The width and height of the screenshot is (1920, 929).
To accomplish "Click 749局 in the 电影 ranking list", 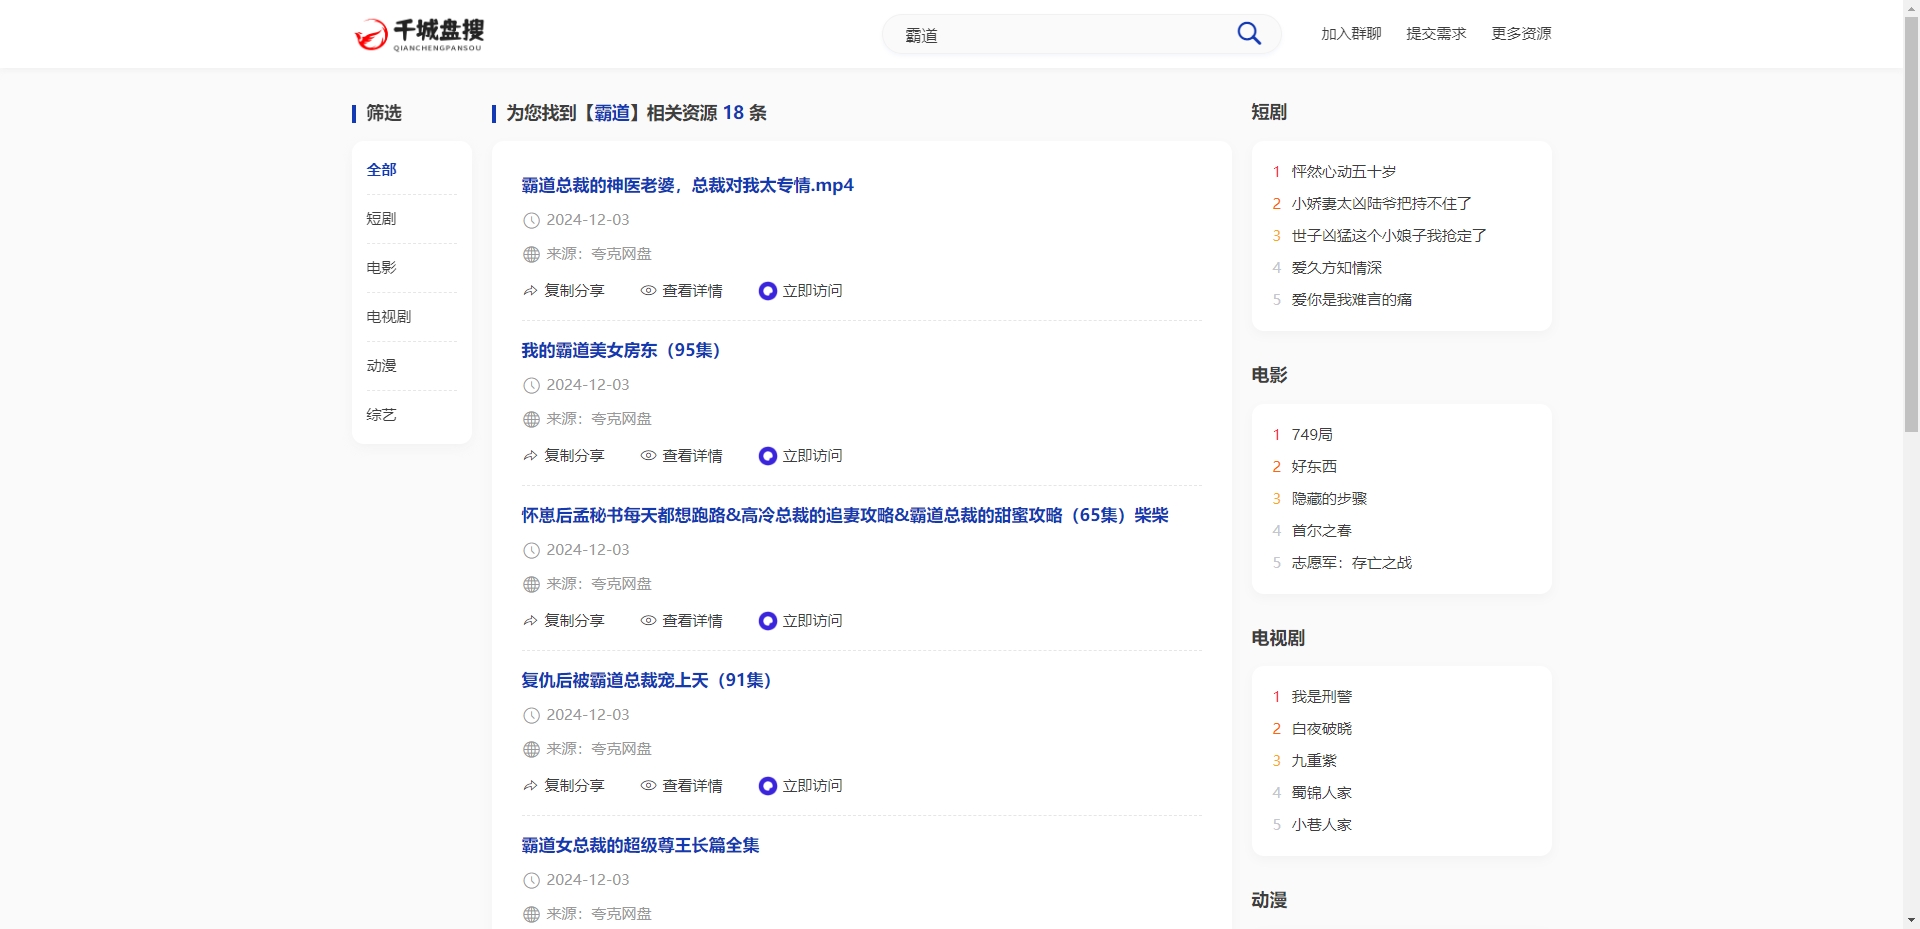I will pos(1310,434).
